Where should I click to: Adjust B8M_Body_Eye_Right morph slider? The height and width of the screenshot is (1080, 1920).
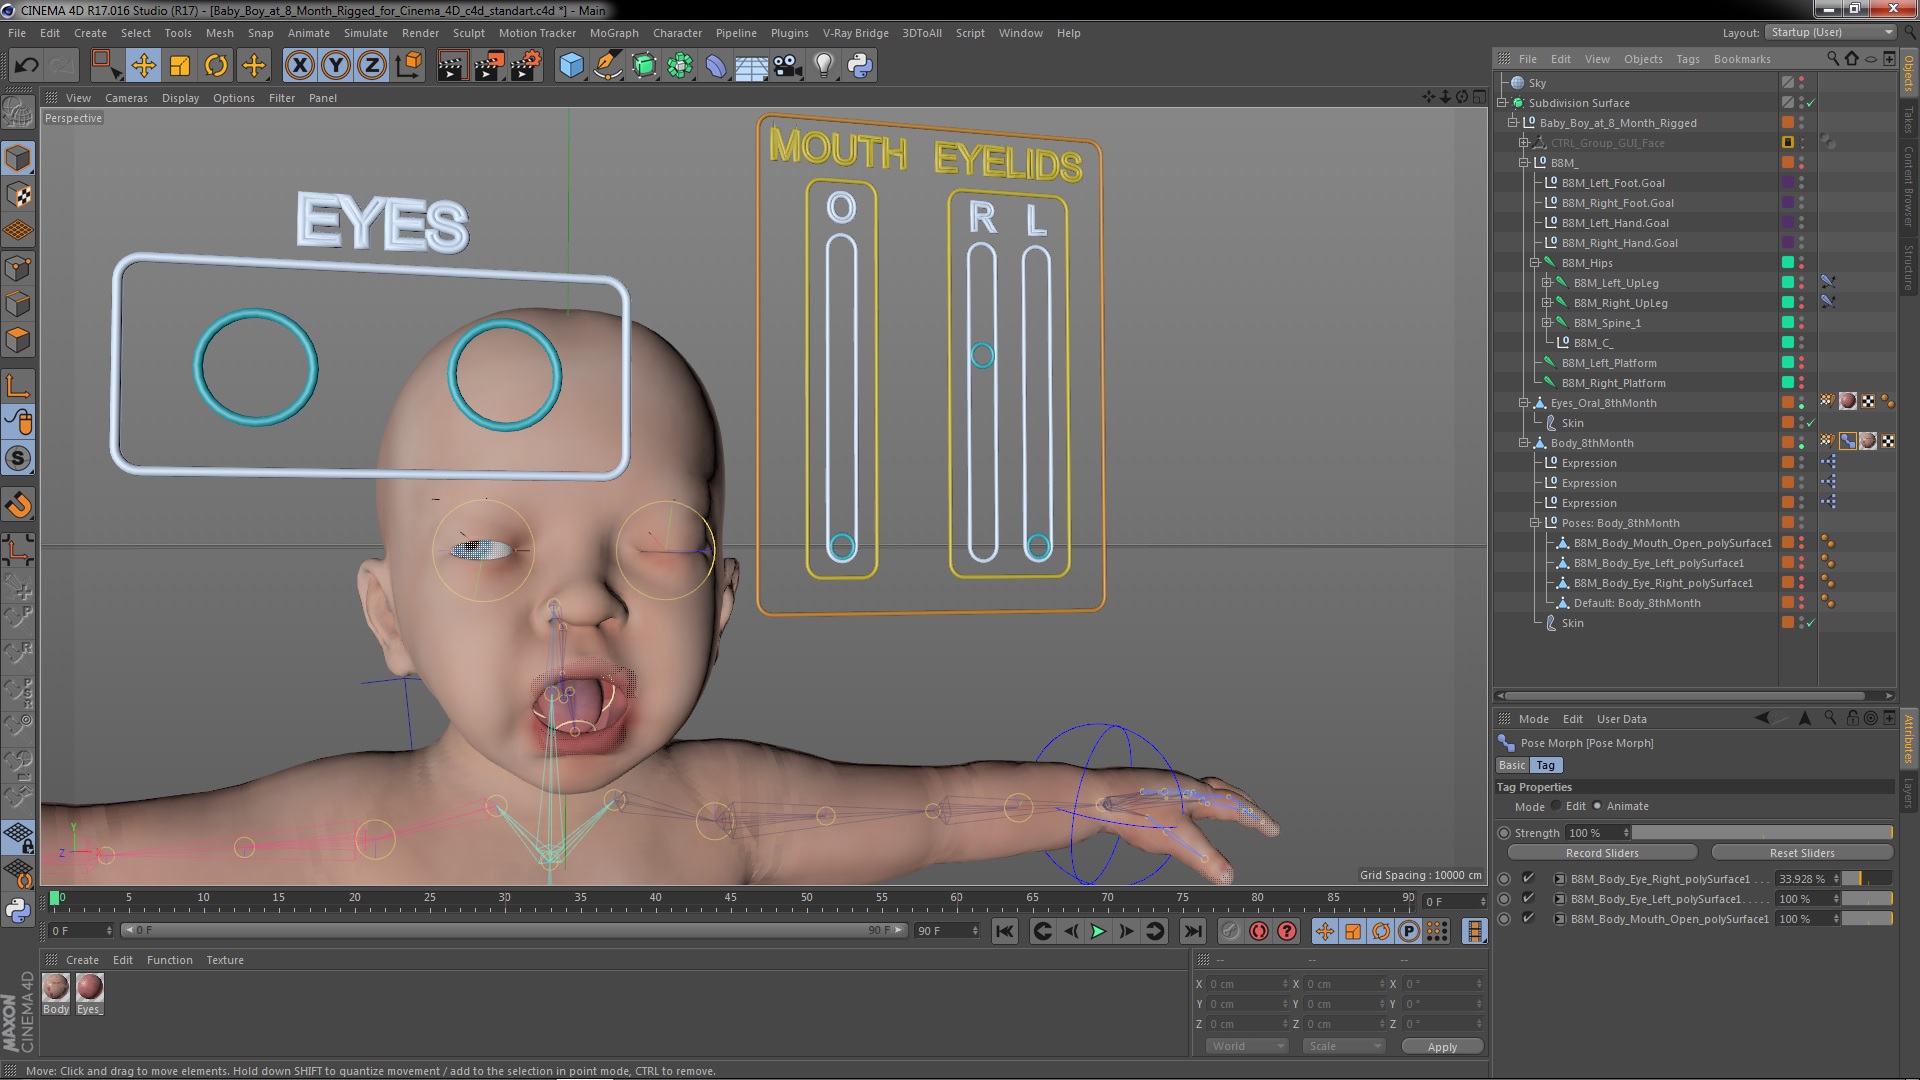tap(1867, 879)
